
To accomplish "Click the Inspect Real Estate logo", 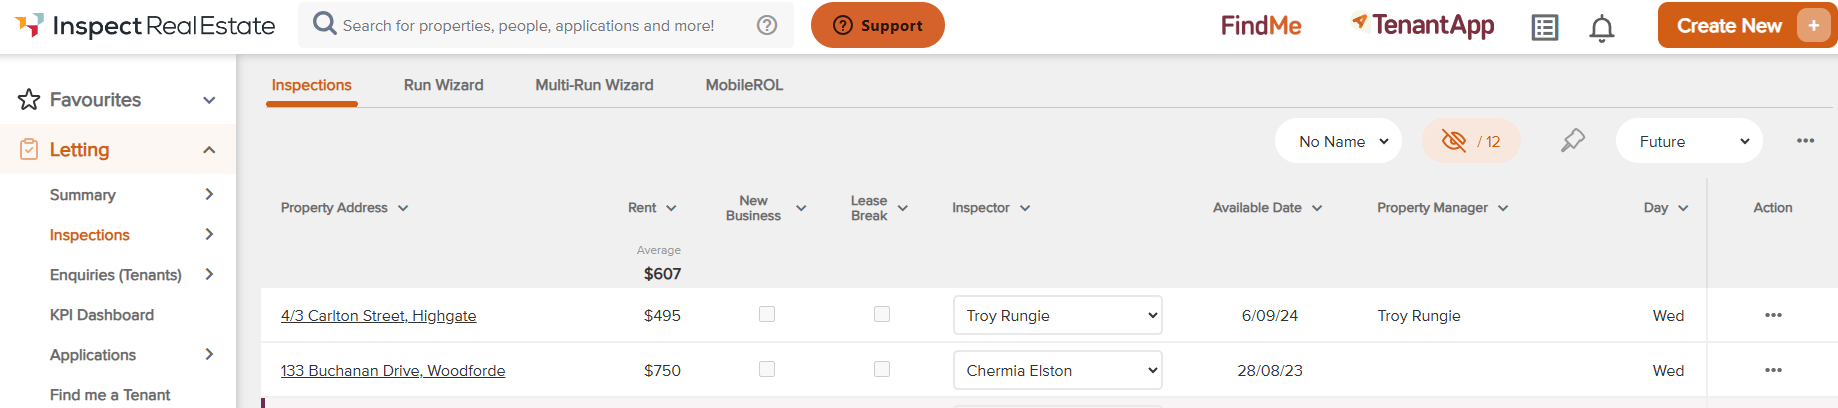I will [145, 26].
